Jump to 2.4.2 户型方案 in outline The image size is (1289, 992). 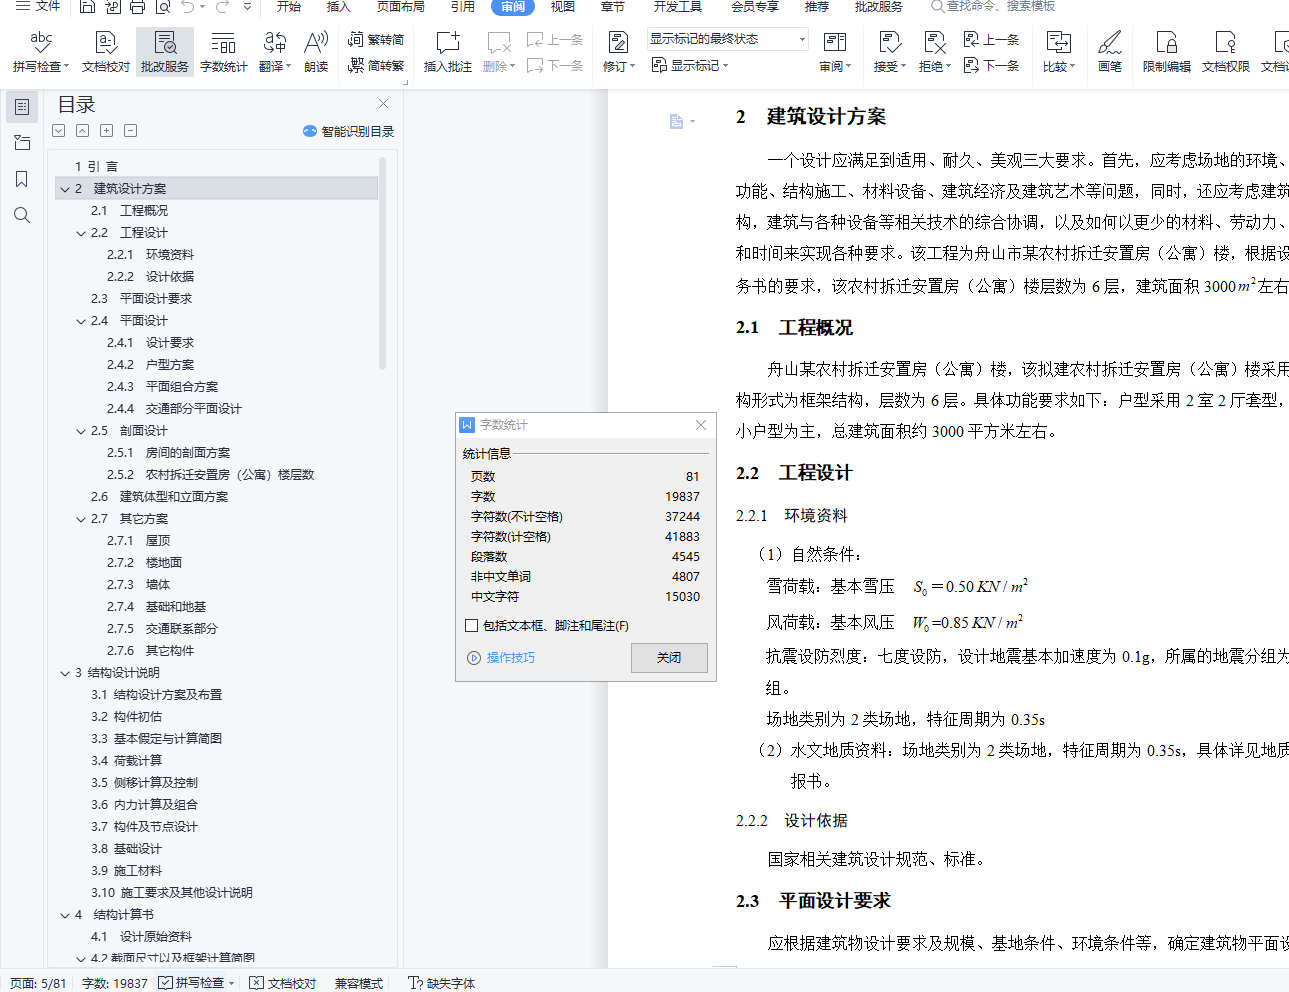[150, 365]
